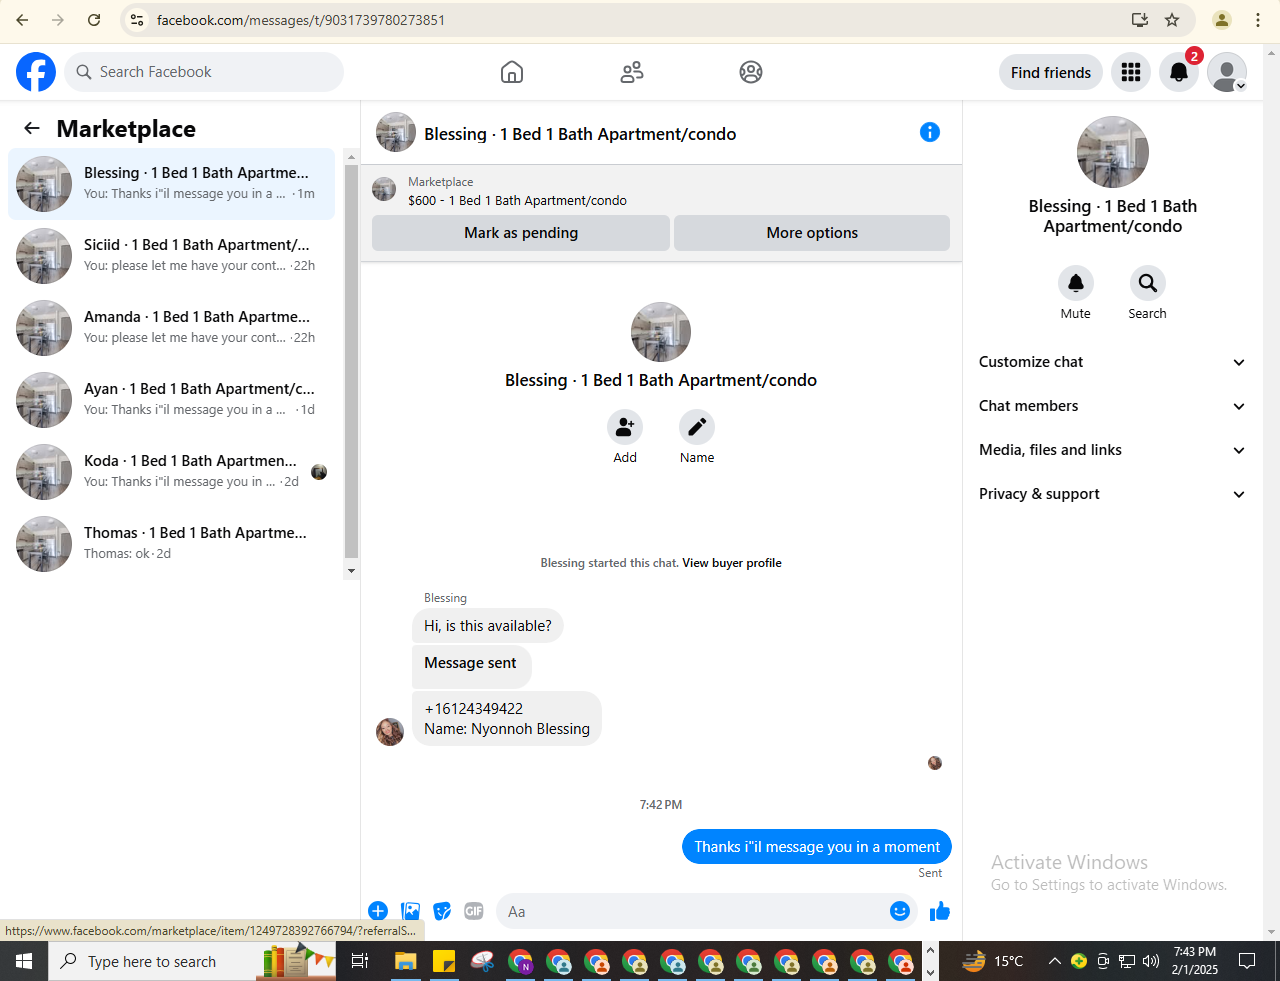The image size is (1280, 981).
Task: Open the account profile picture menu
Action: (x=1227, y=72)
